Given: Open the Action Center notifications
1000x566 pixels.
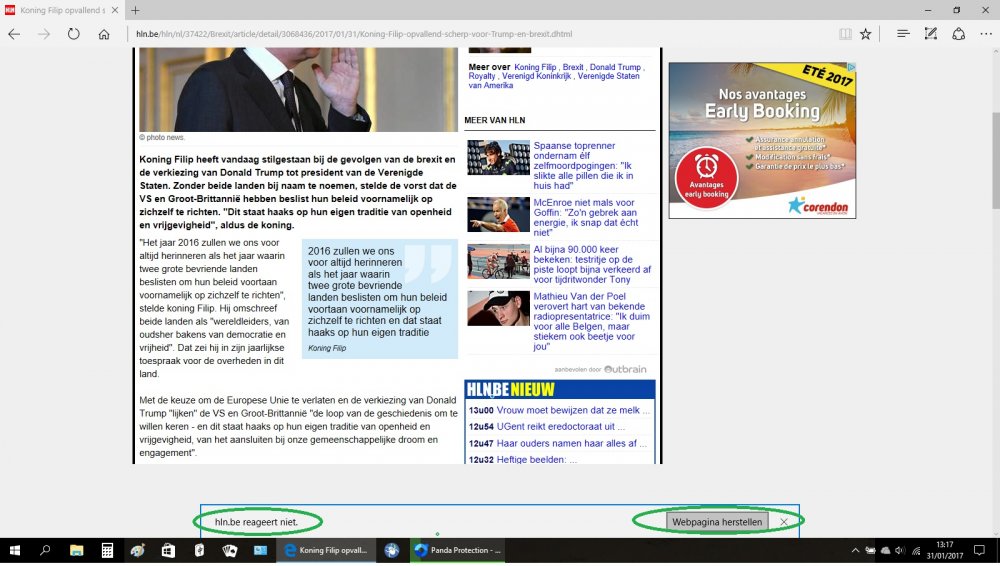Looking at the screenshot, I should (979, 550).
